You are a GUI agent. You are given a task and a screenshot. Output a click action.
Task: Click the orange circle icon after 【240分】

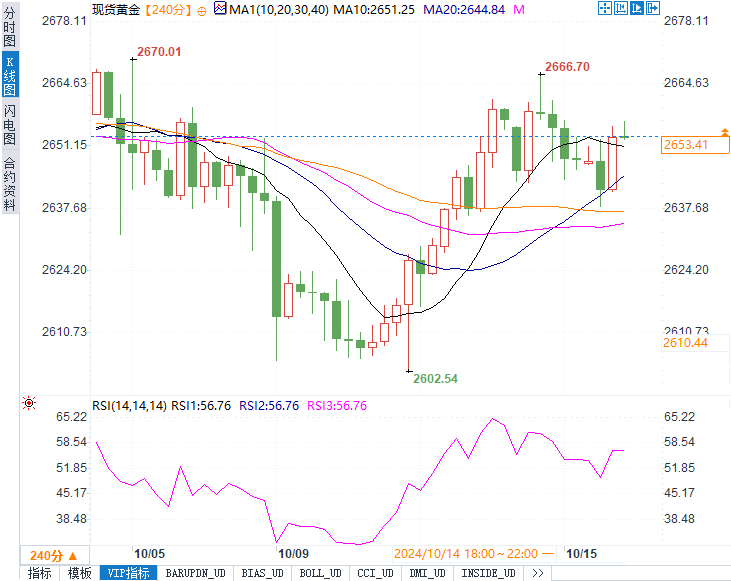(202, 10)
